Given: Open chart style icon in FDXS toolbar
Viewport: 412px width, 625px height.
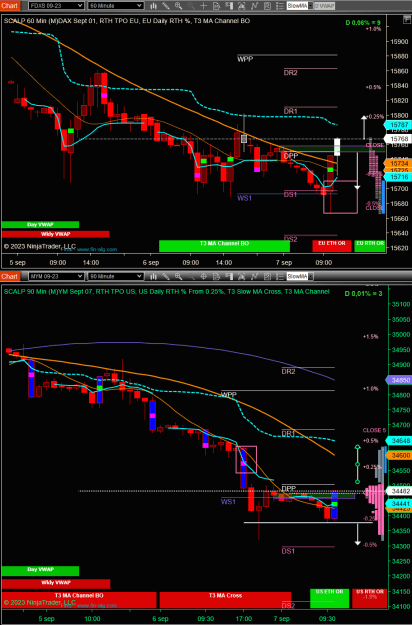Looking at the screenshot, I should coord(153,6).
